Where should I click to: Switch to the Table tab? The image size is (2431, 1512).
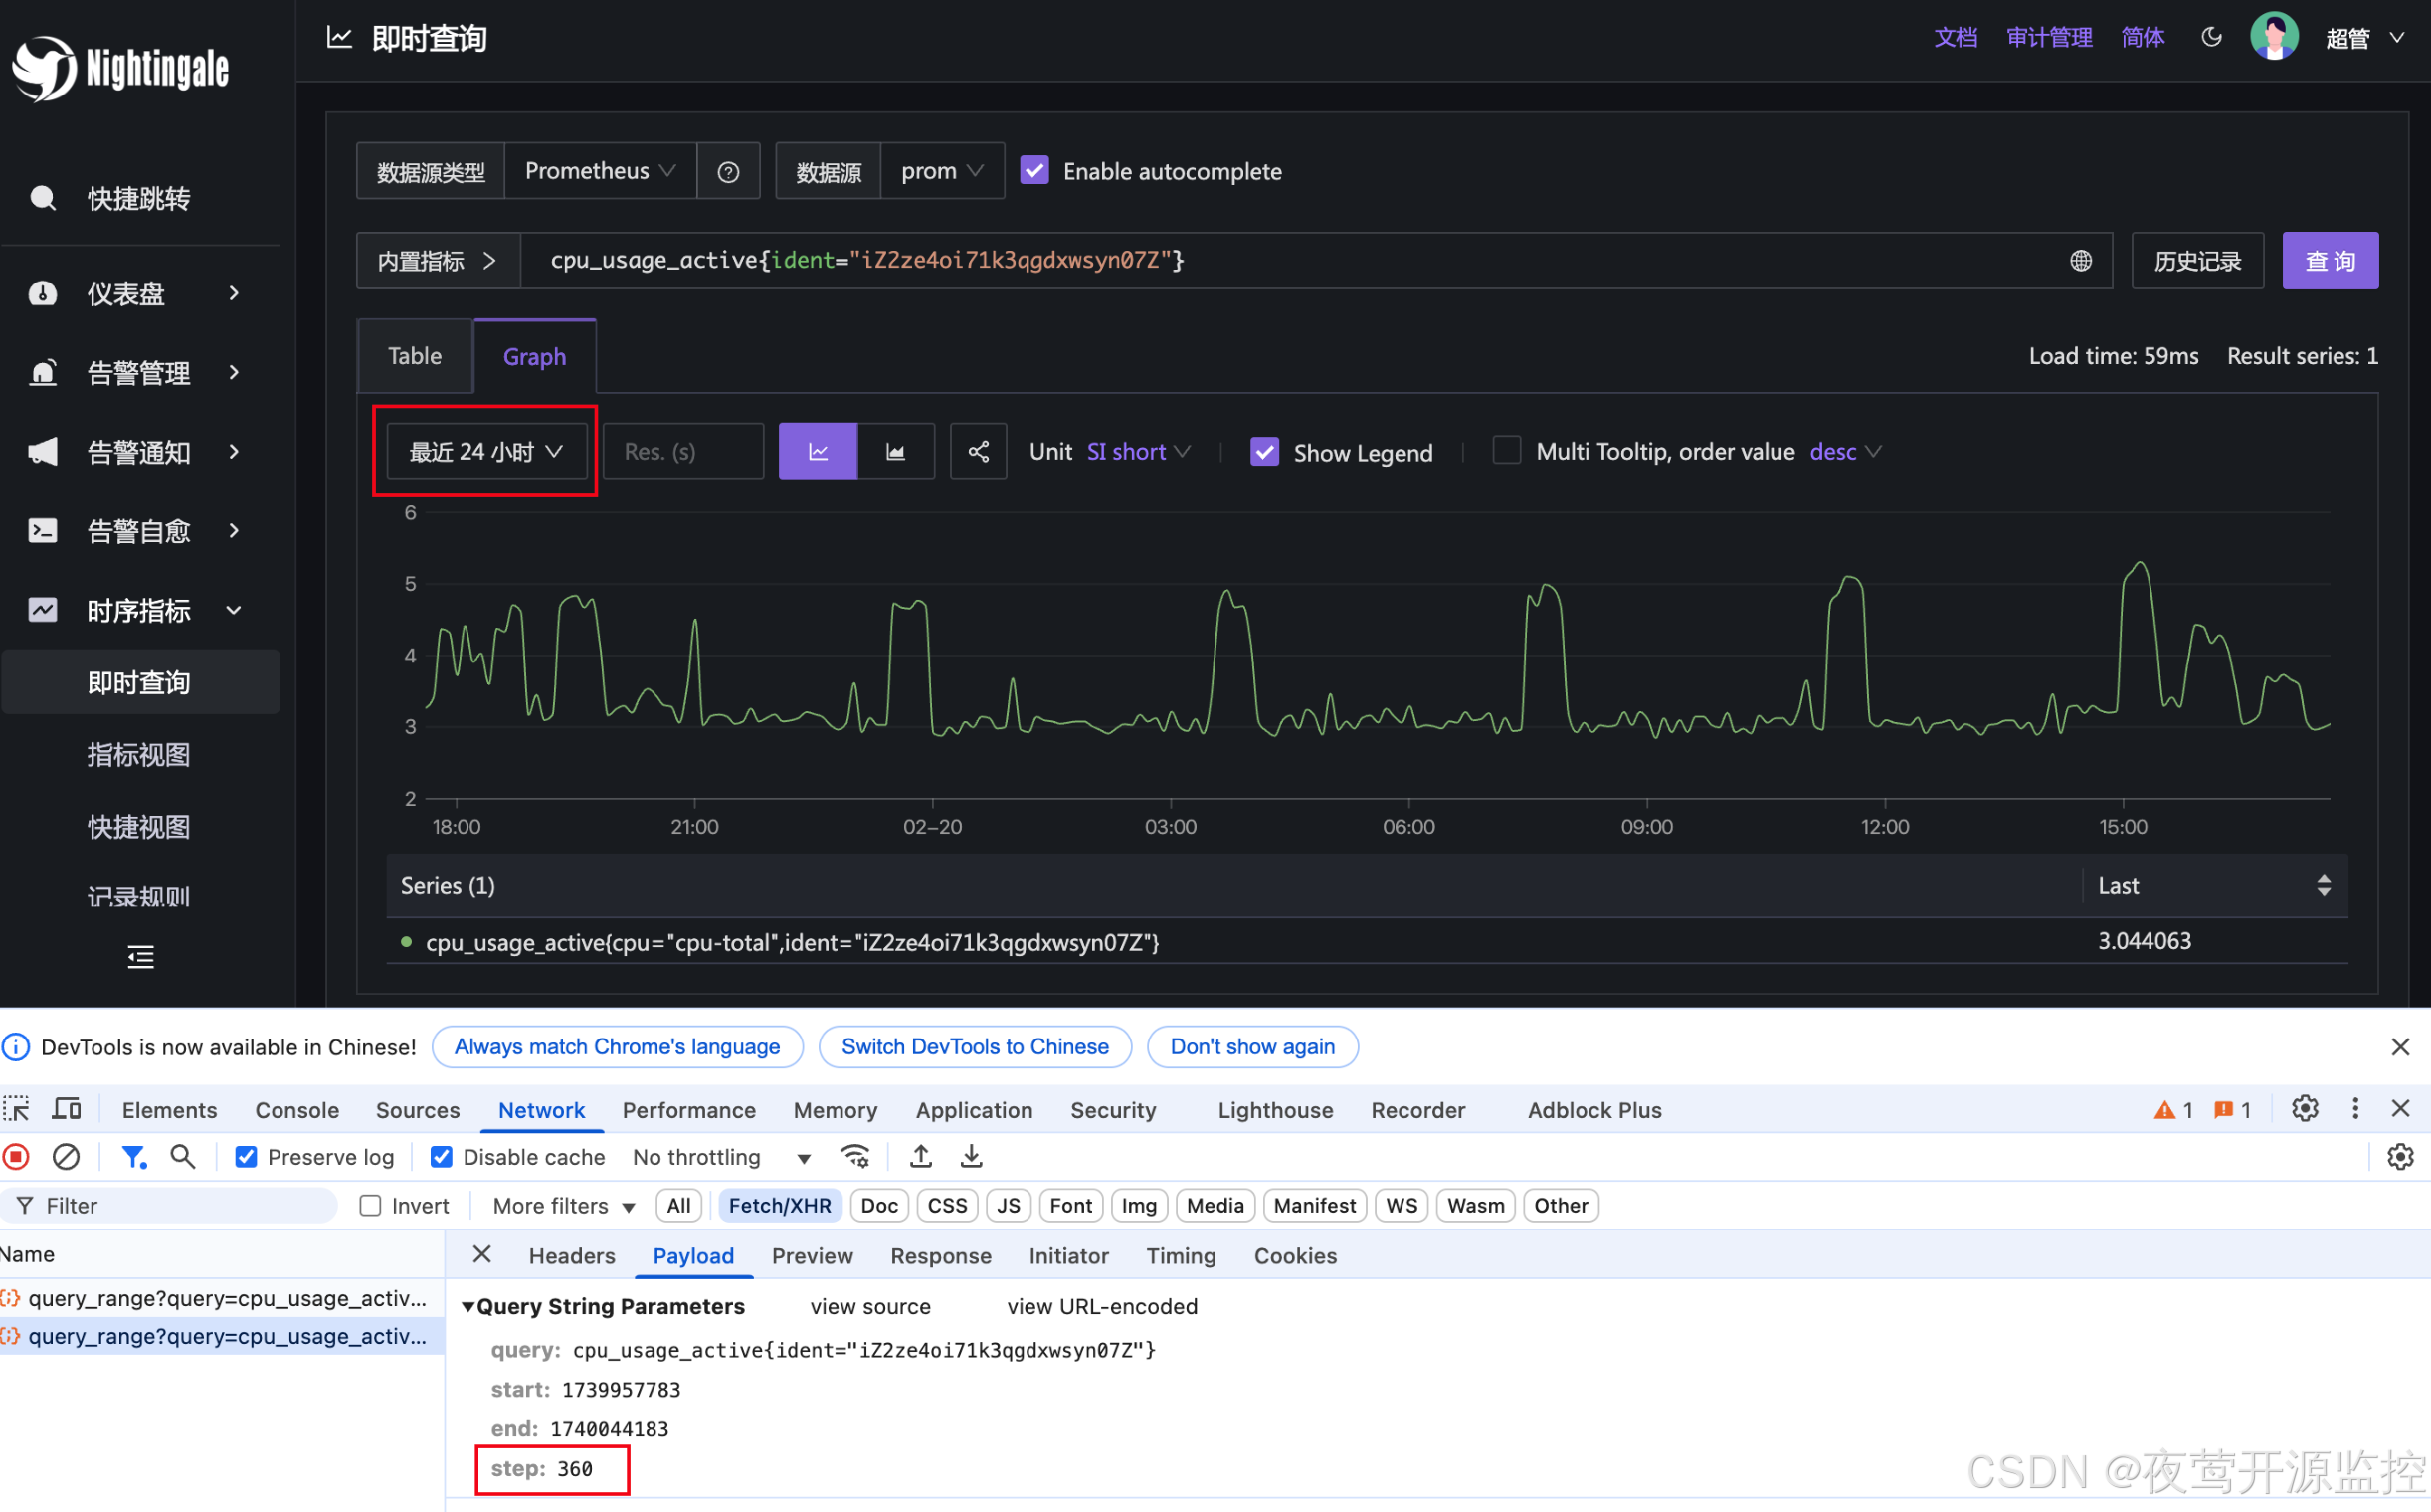[414, 357]
